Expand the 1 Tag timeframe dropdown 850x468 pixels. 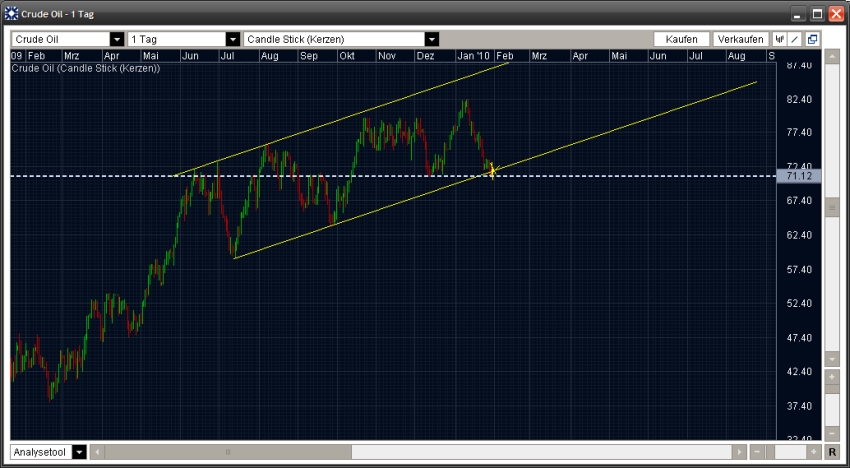[x=183, y=40]
